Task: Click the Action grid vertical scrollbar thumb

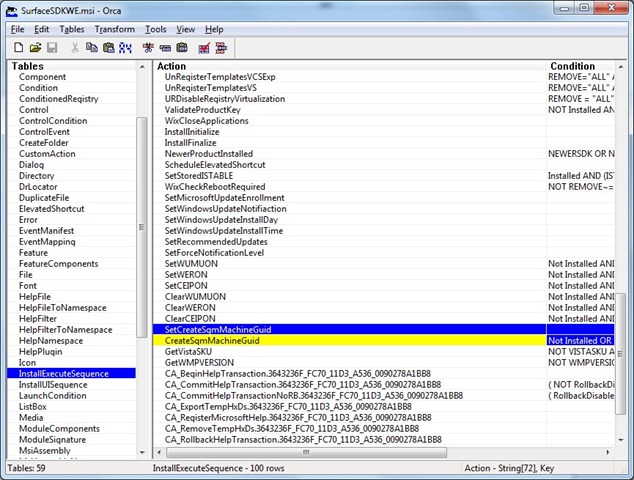Action: pyautogui.click(x=620, y=354)
